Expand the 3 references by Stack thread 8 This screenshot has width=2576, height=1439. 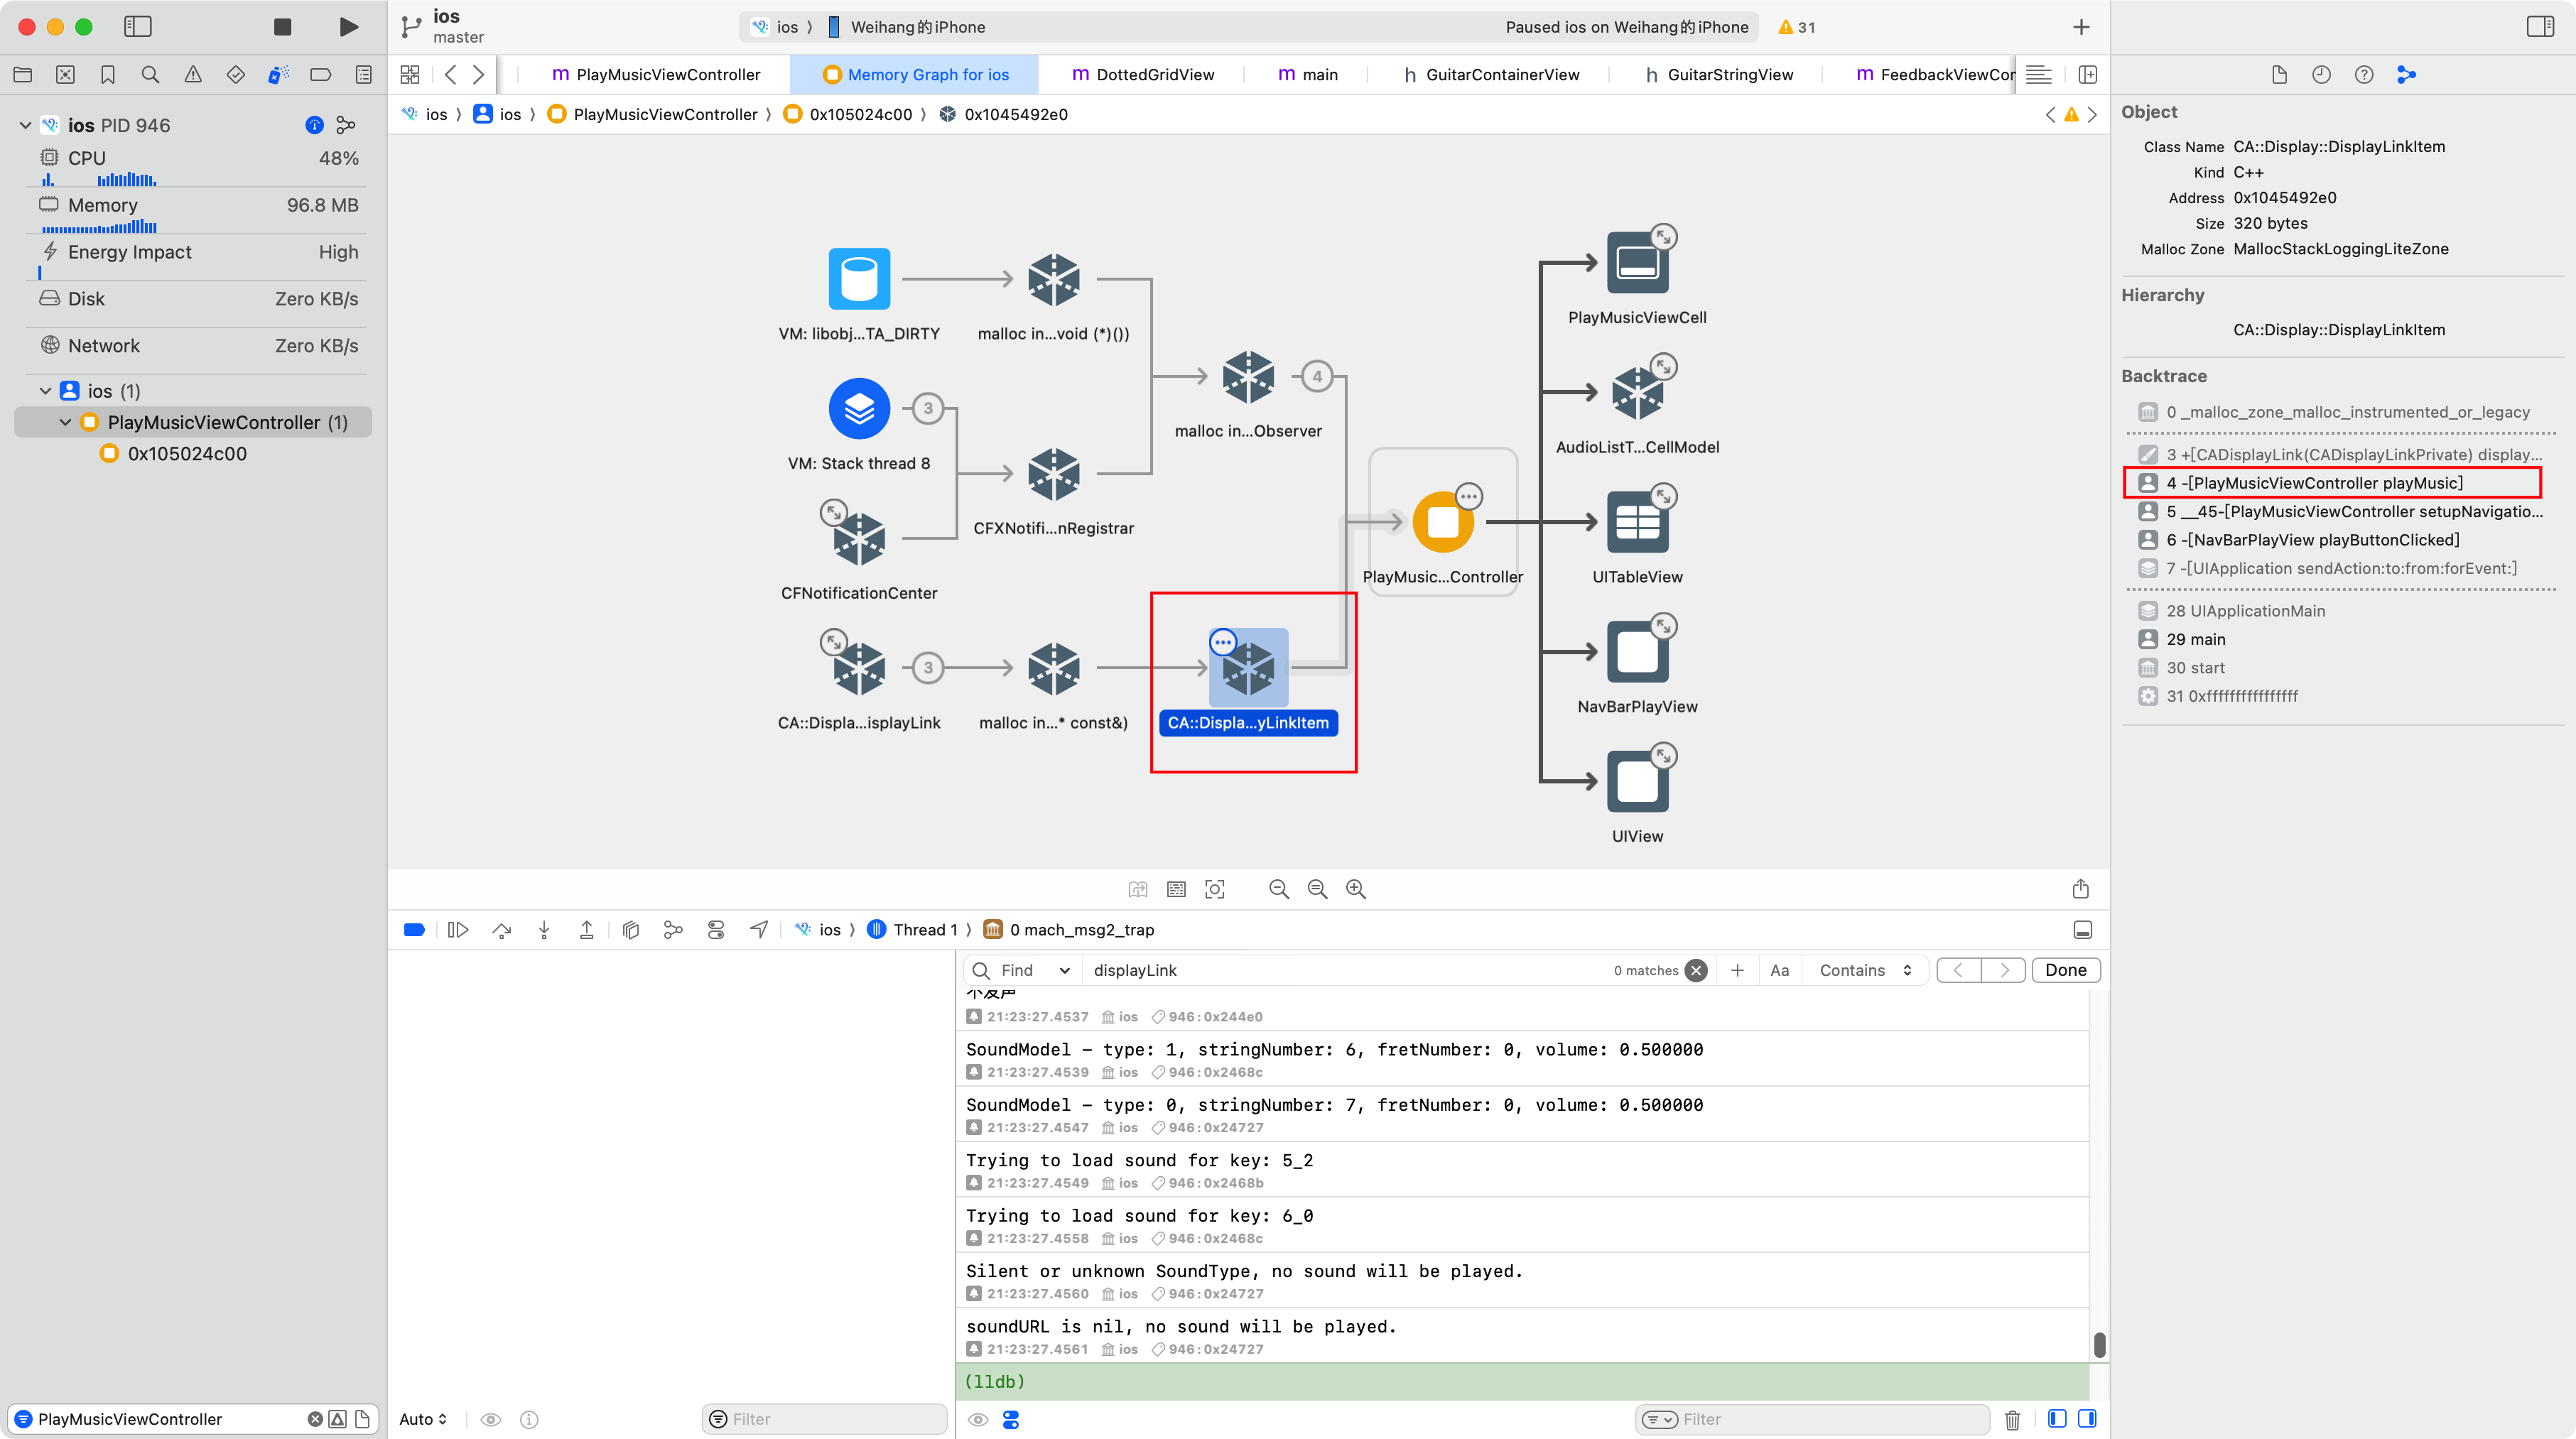coord(928,408)
